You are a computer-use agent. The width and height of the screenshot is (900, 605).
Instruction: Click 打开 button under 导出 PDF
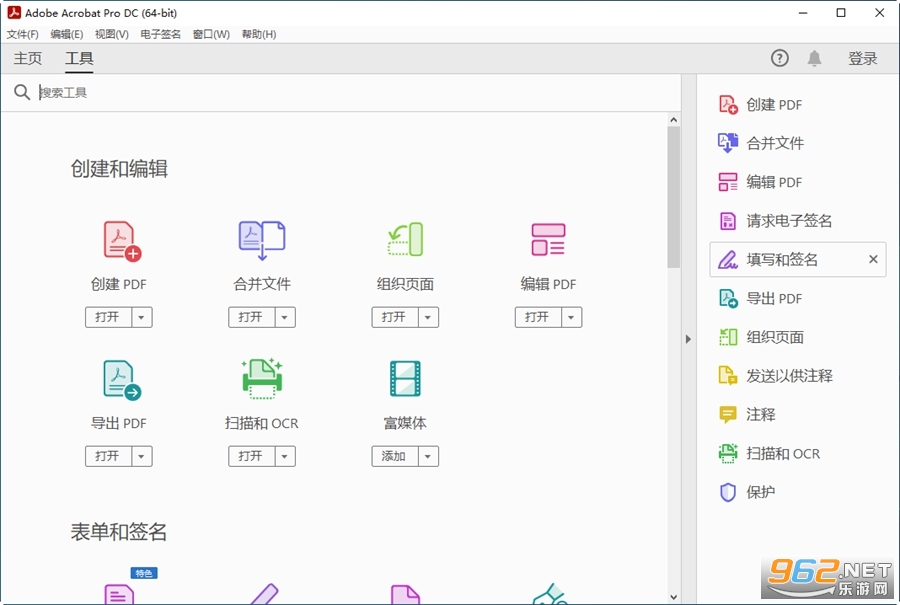pyautogui.click(x=108, y=456)
